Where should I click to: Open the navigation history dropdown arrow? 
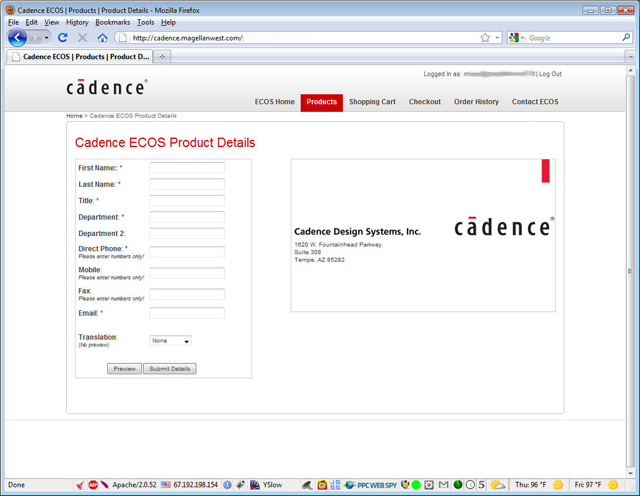(x=47, y=38)
